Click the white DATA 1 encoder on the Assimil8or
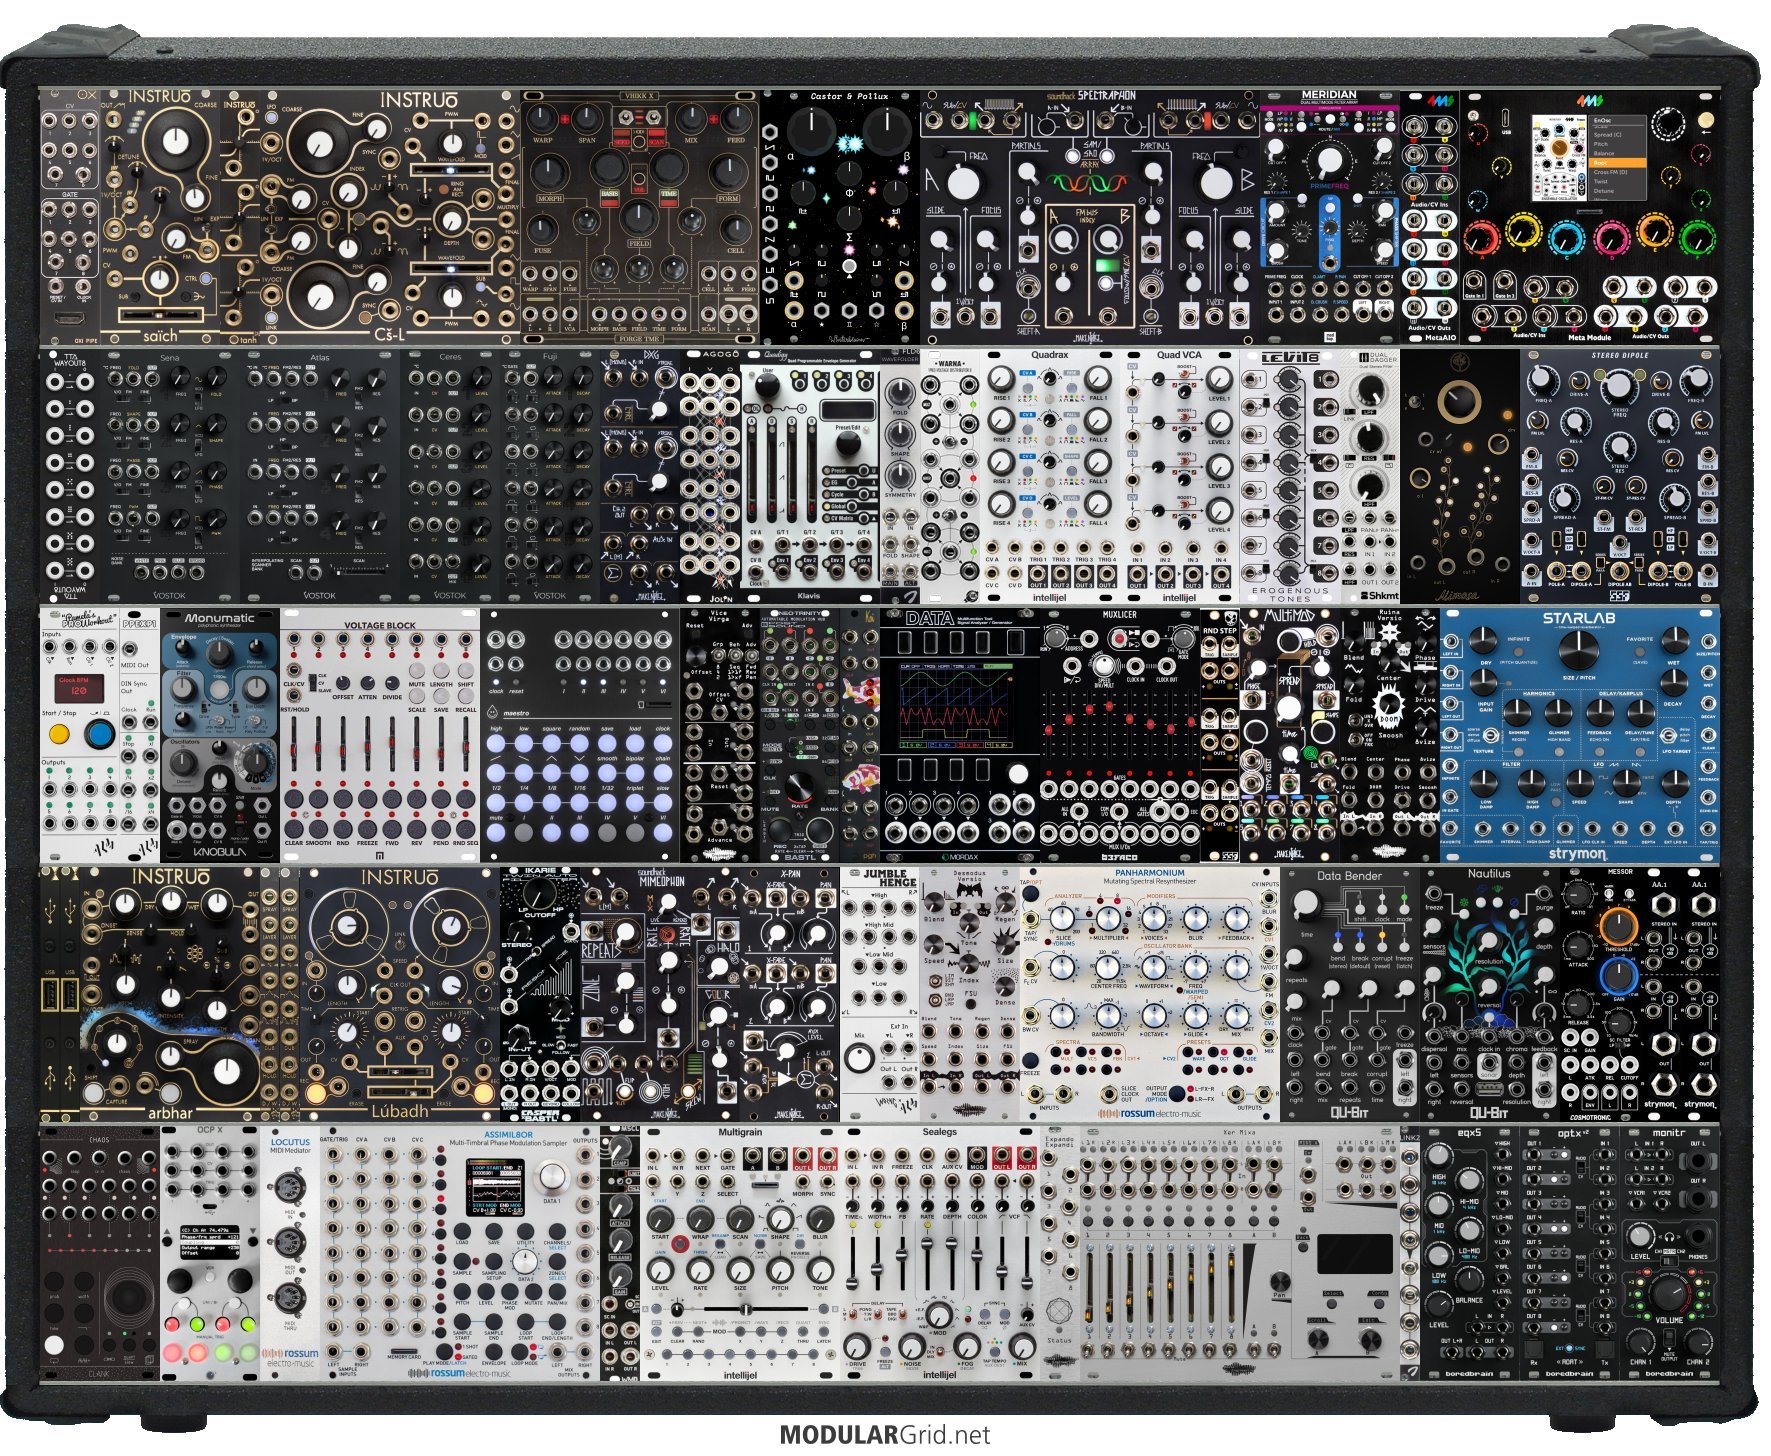This screenshot has height=1456, width=1771. coord(551,1175)
